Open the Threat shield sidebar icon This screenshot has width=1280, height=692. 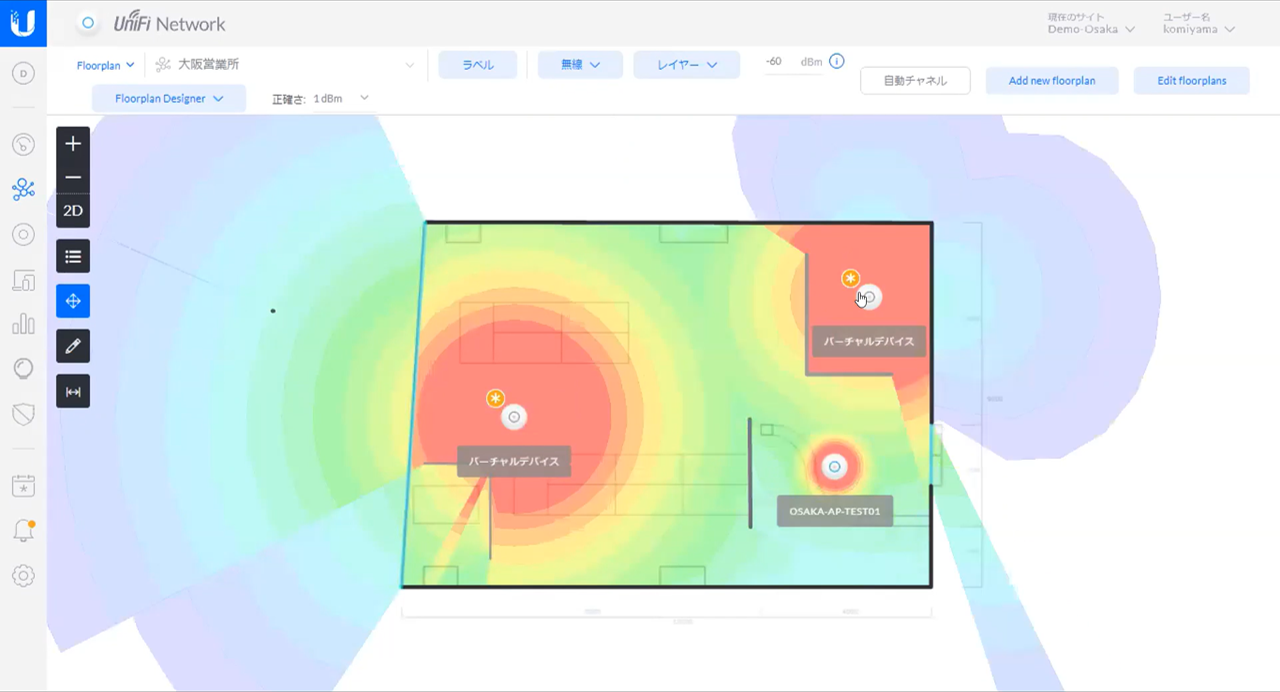[23, 413]
